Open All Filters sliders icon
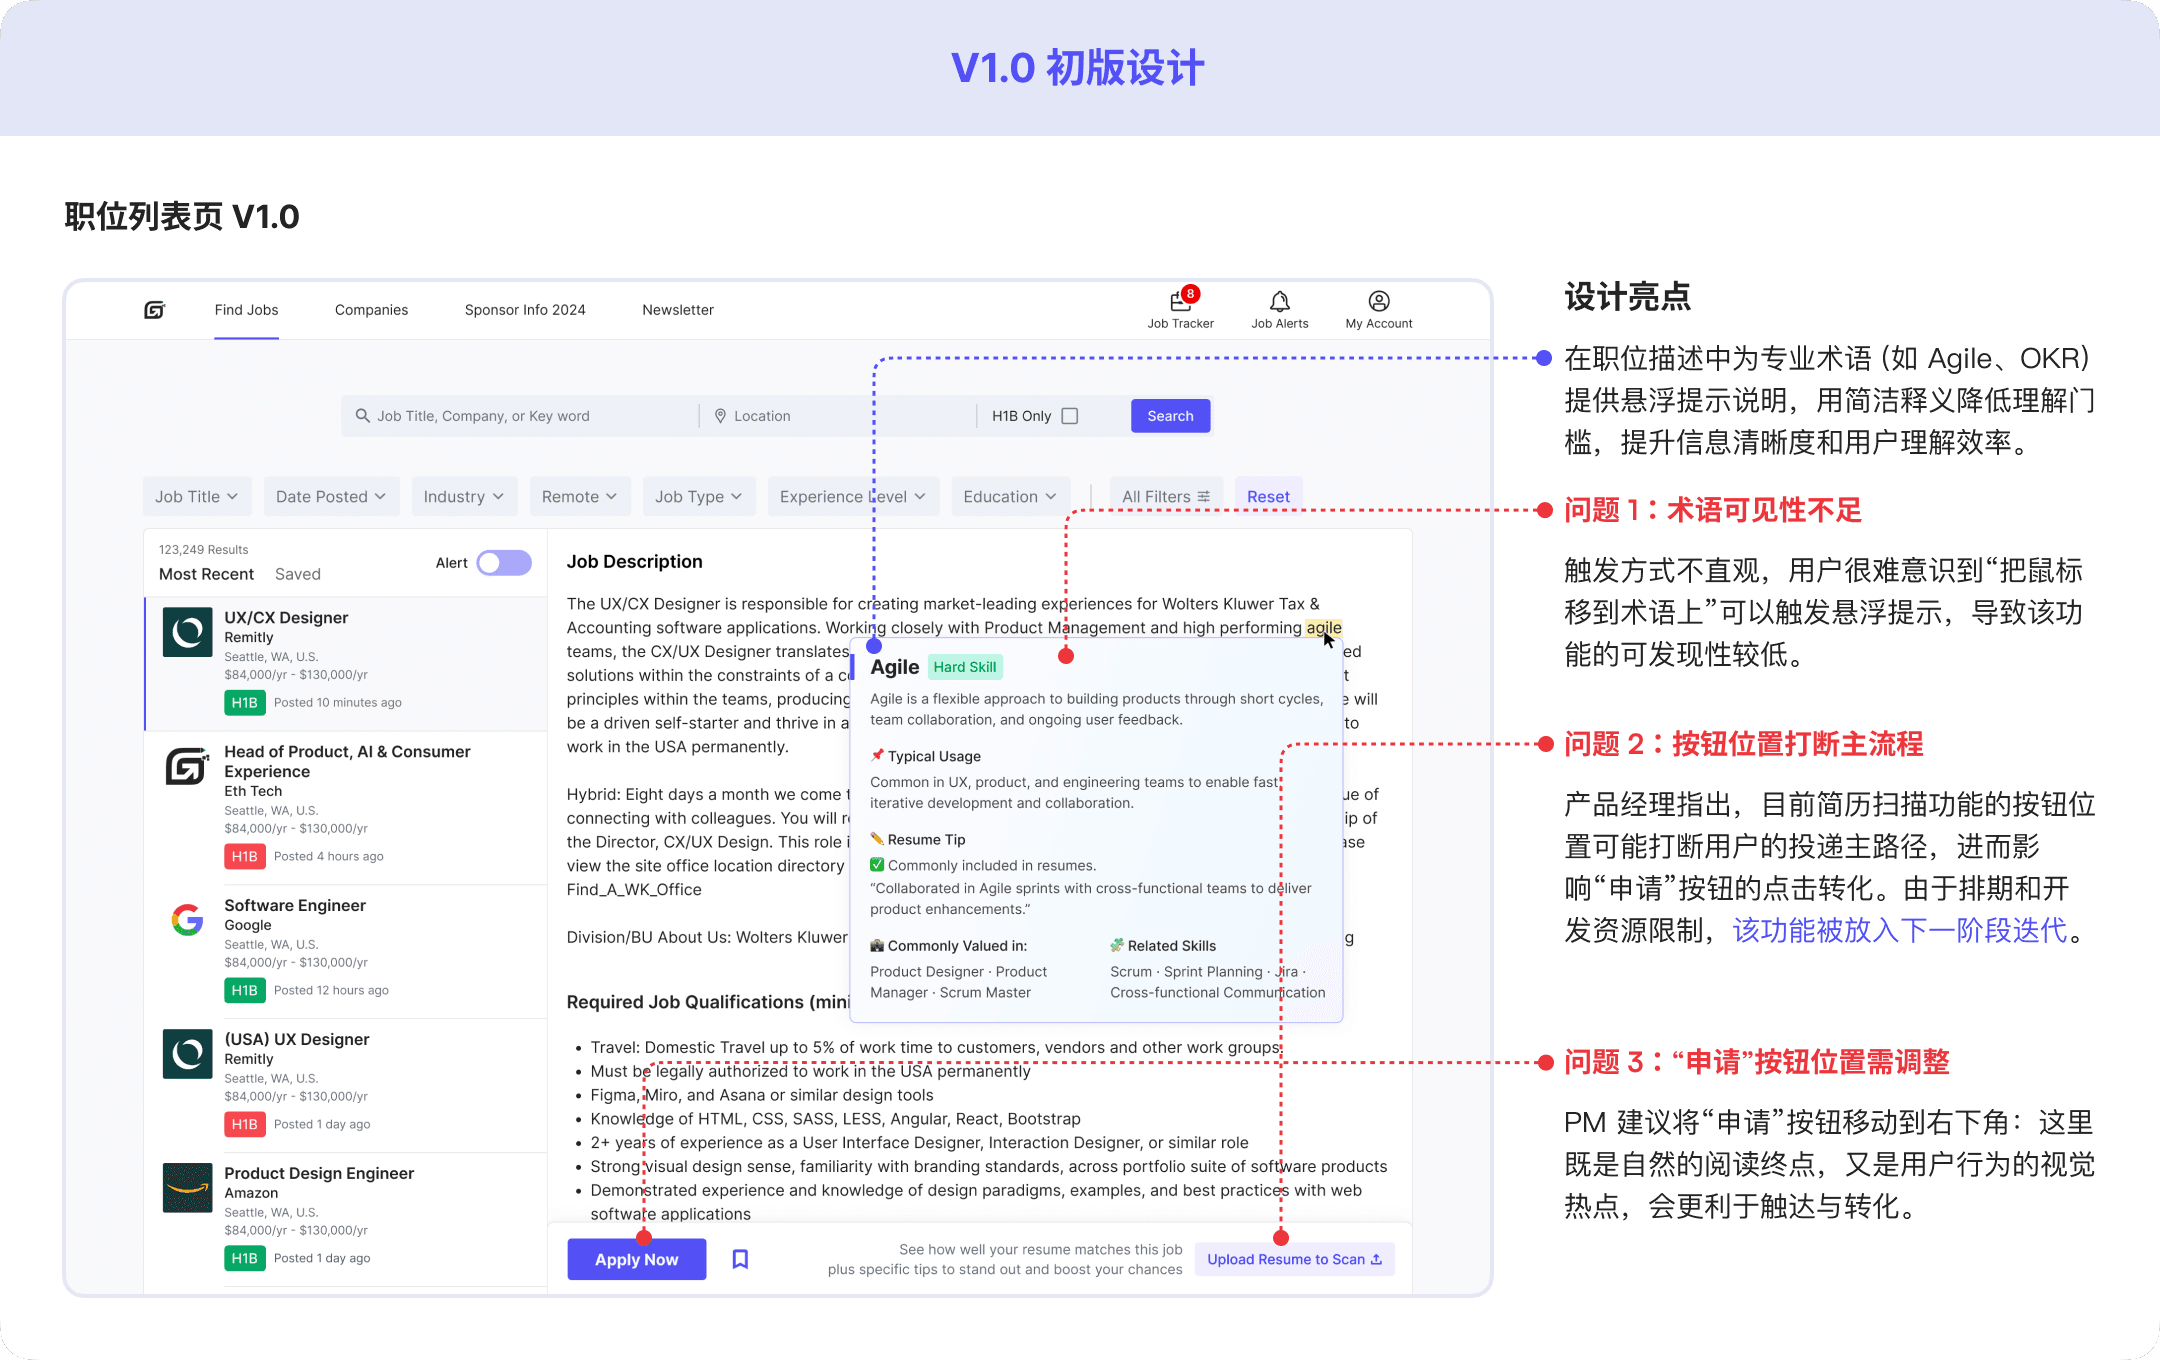Viewport: 2160px width, 1360px height. point(1204,497)
